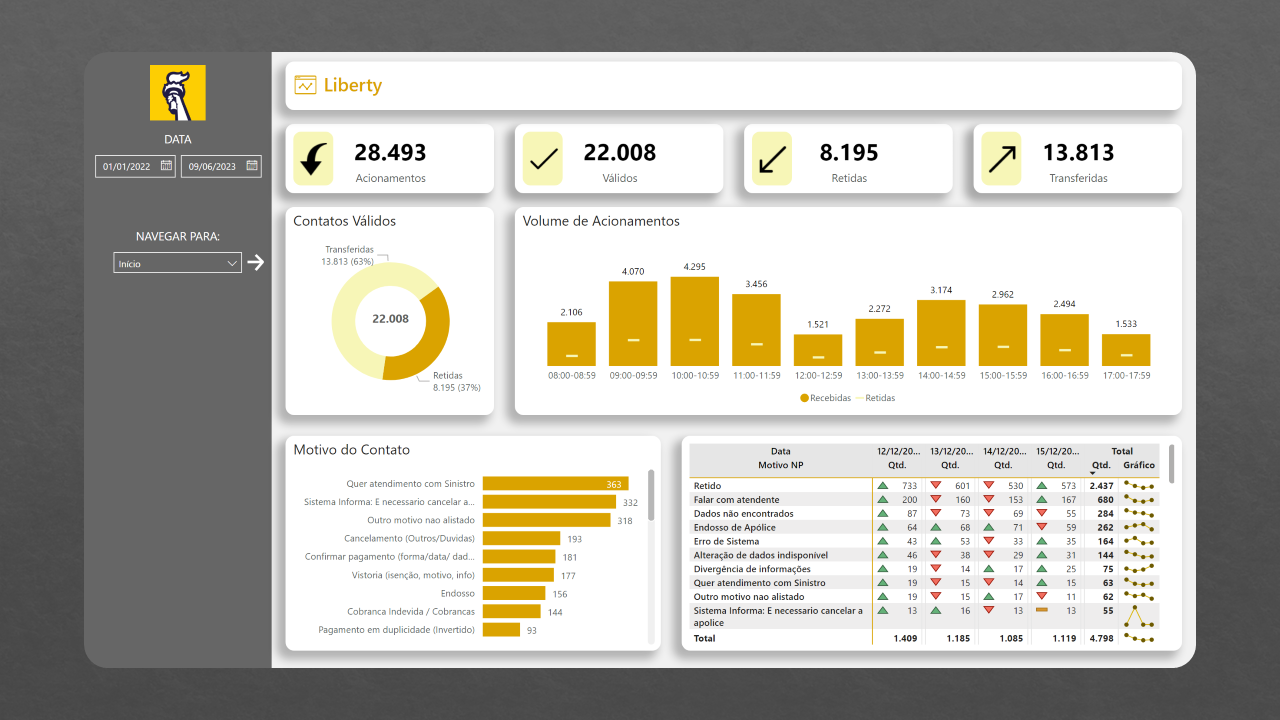Click the Motivo do Contato chart scrollbar
The height and width of the screenshot is (720, 1280).
652,495
